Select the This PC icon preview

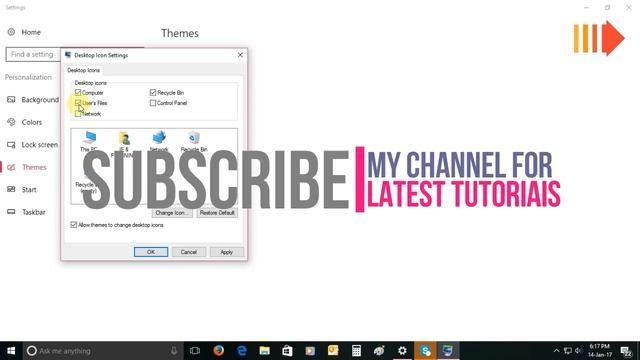[89, 141]
